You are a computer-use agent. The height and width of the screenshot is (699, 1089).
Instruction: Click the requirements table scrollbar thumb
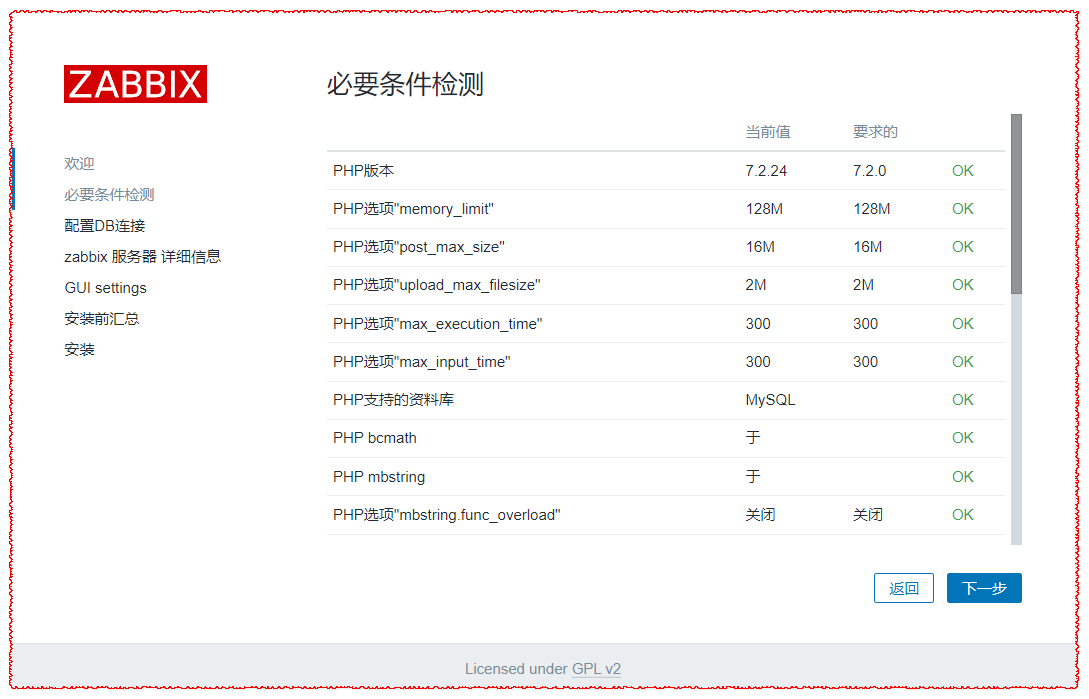tap(1016, 204)
